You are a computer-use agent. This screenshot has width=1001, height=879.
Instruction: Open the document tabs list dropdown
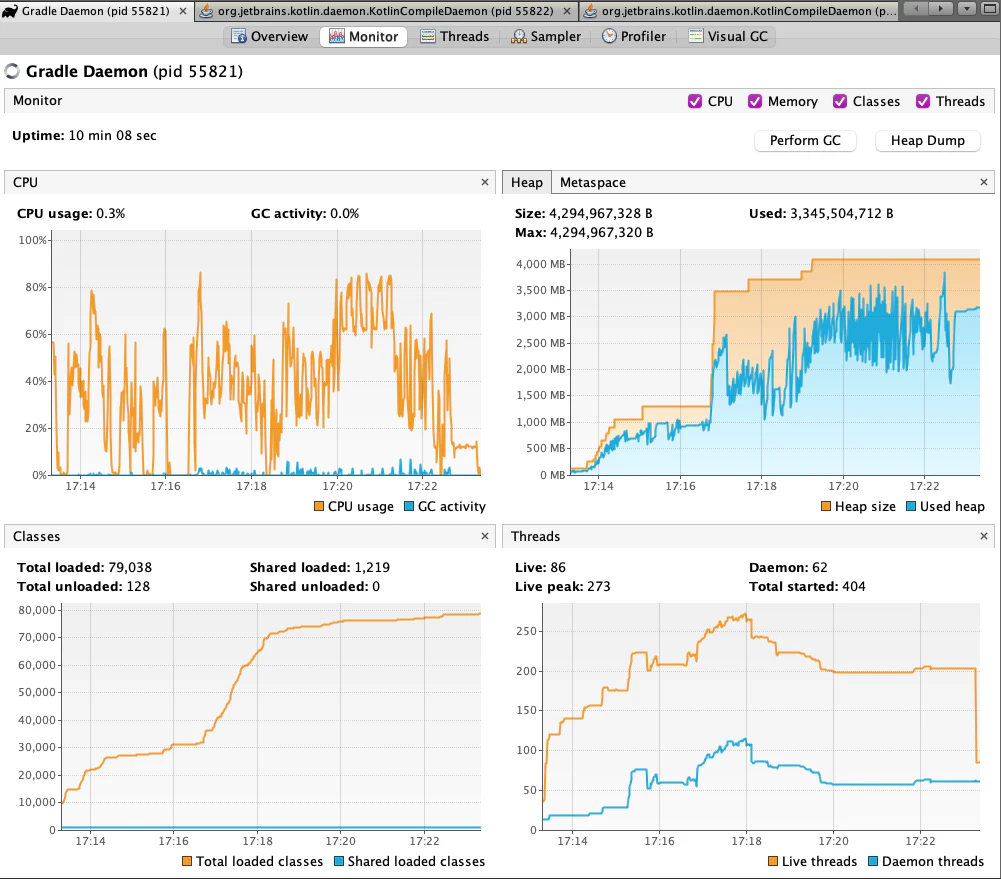[x=967, y=8]
